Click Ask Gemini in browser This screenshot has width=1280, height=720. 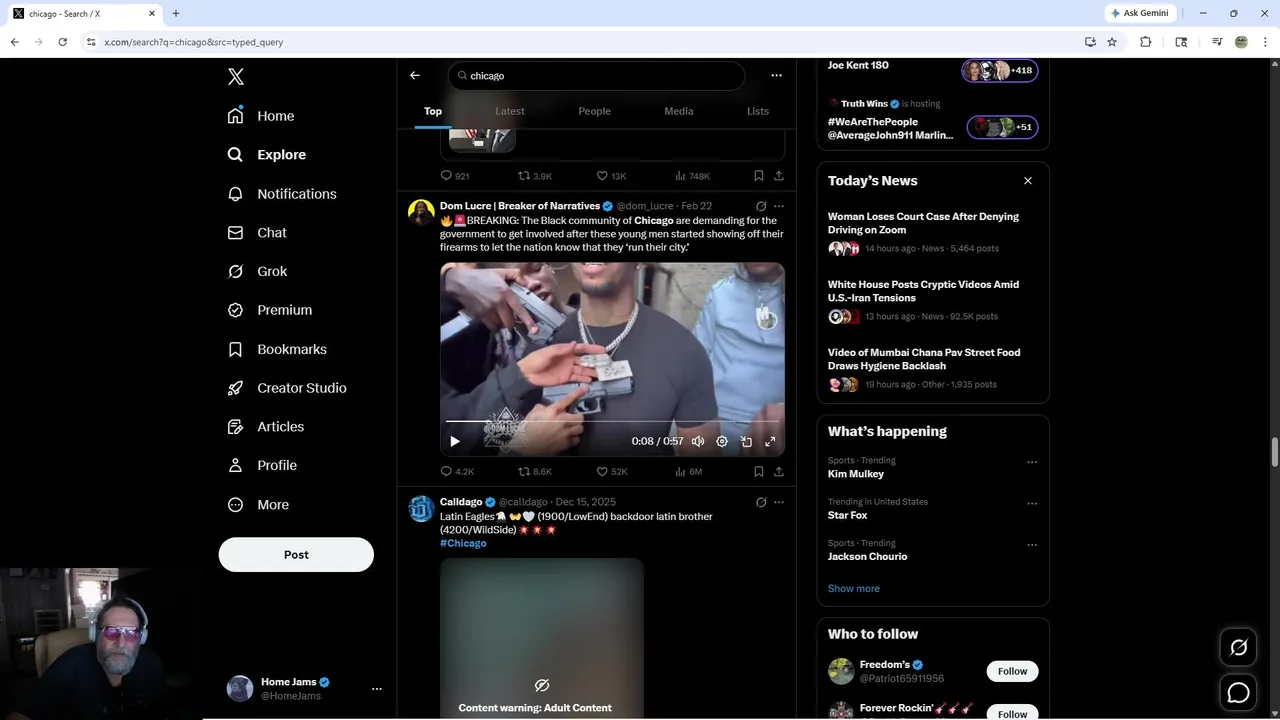(1139, 13)
